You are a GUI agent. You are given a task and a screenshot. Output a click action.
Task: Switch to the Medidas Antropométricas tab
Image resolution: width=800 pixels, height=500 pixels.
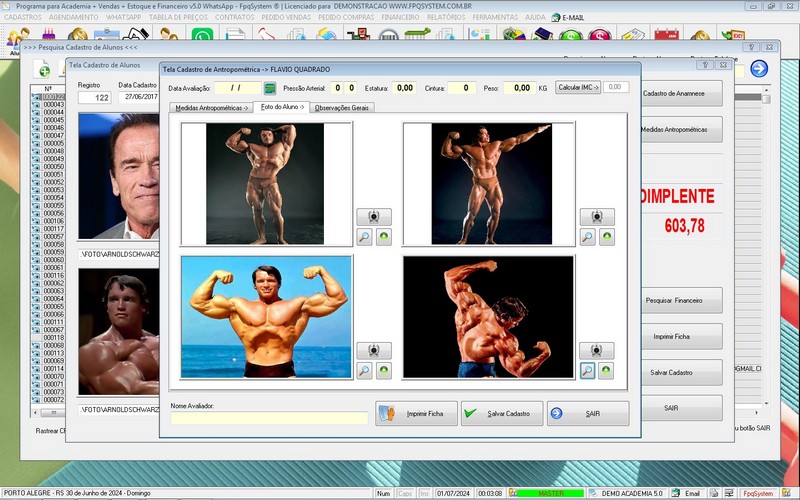tap(211, 107)
